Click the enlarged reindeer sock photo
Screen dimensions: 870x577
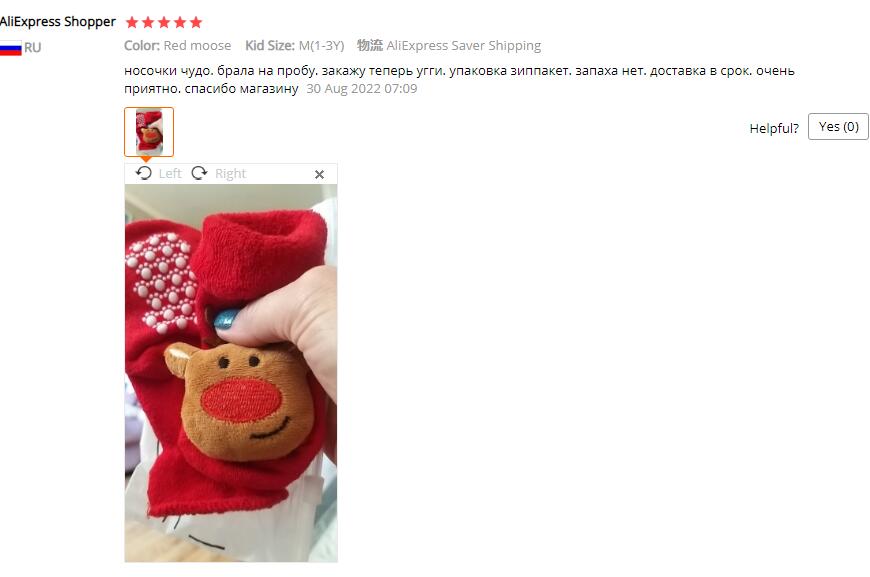231,373
